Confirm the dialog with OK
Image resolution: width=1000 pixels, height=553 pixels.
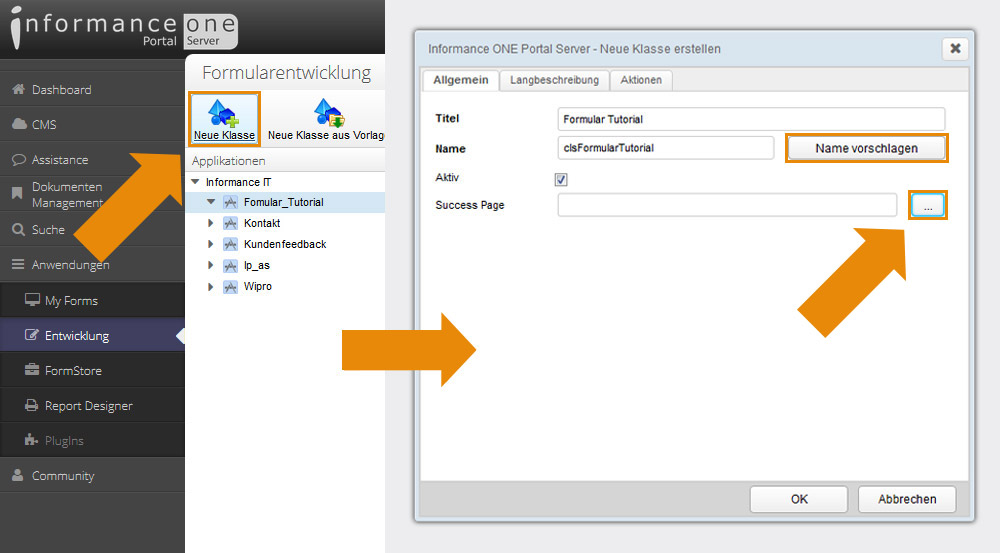coord(799,499)
